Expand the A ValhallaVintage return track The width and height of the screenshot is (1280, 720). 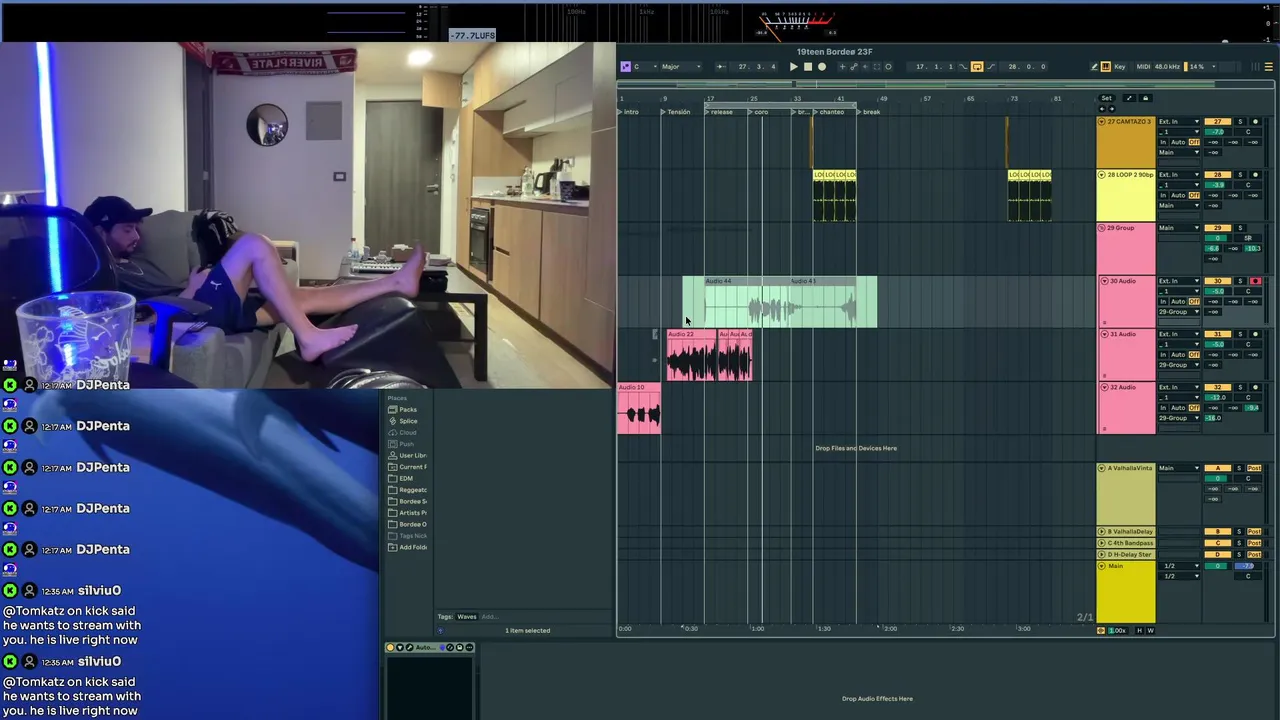[1101, 468]
